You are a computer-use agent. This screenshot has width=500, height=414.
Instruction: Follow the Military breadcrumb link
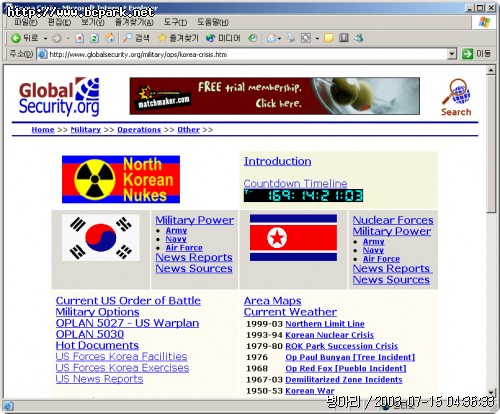pyautogui.click(x=85, y=130)
